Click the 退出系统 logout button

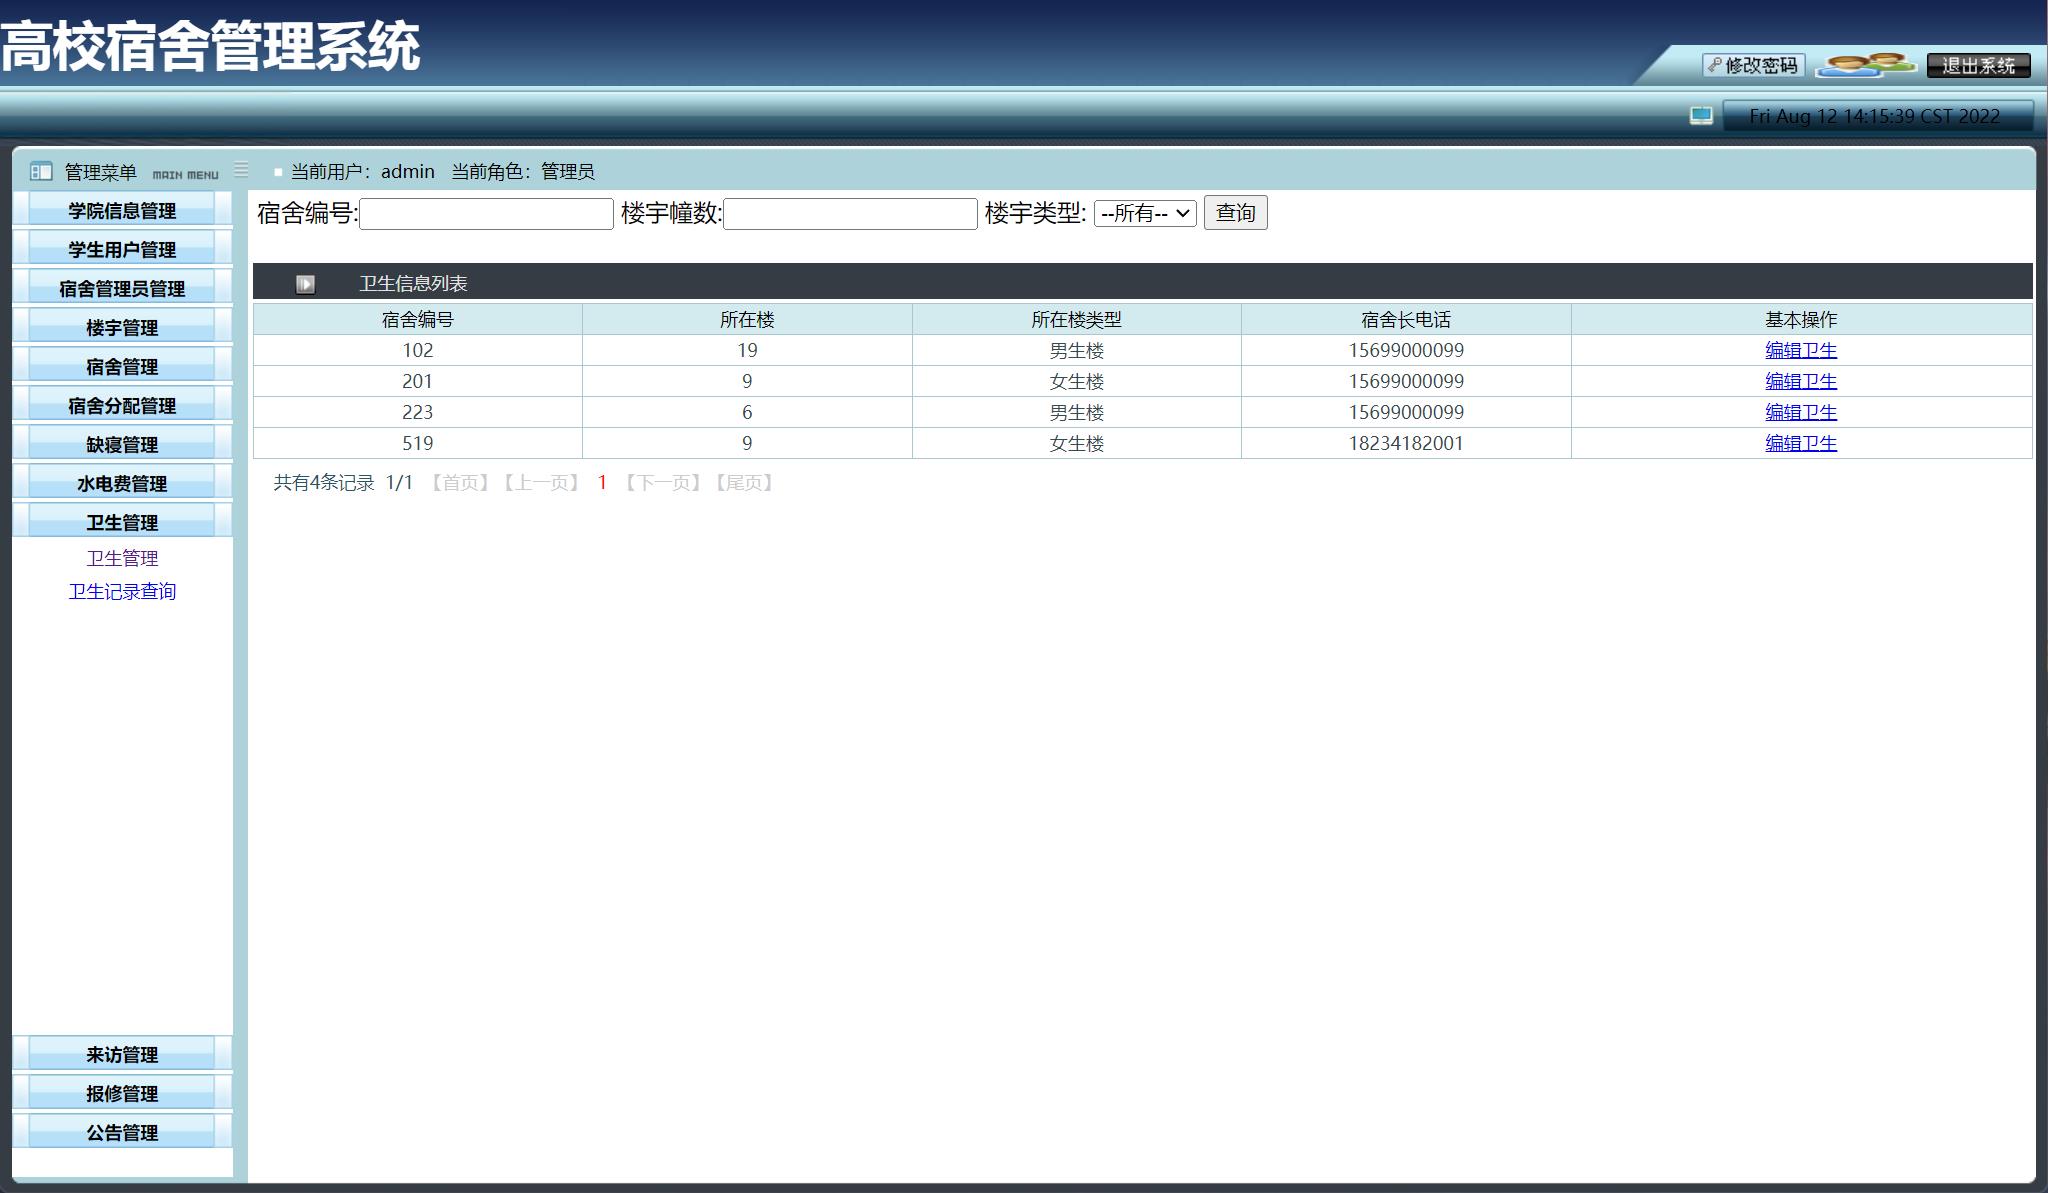(1978, 65)
